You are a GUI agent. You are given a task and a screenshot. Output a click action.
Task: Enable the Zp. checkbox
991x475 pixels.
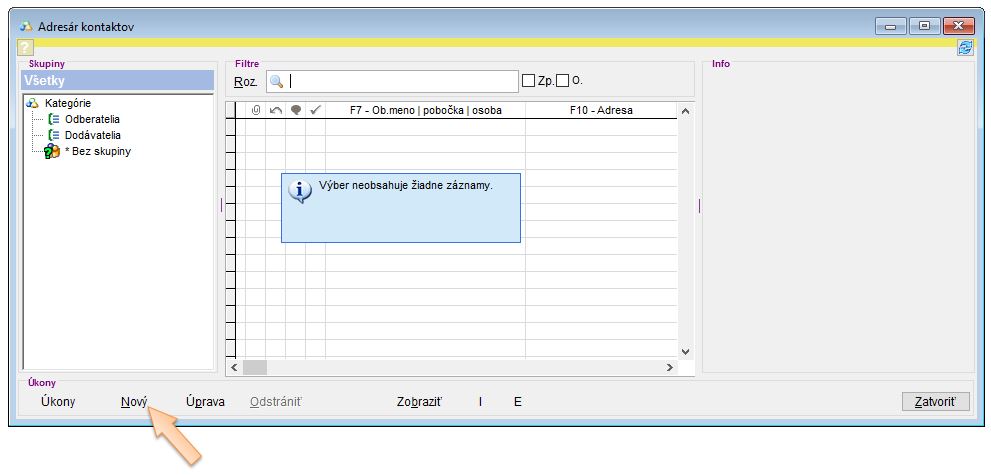click(529, 81)
